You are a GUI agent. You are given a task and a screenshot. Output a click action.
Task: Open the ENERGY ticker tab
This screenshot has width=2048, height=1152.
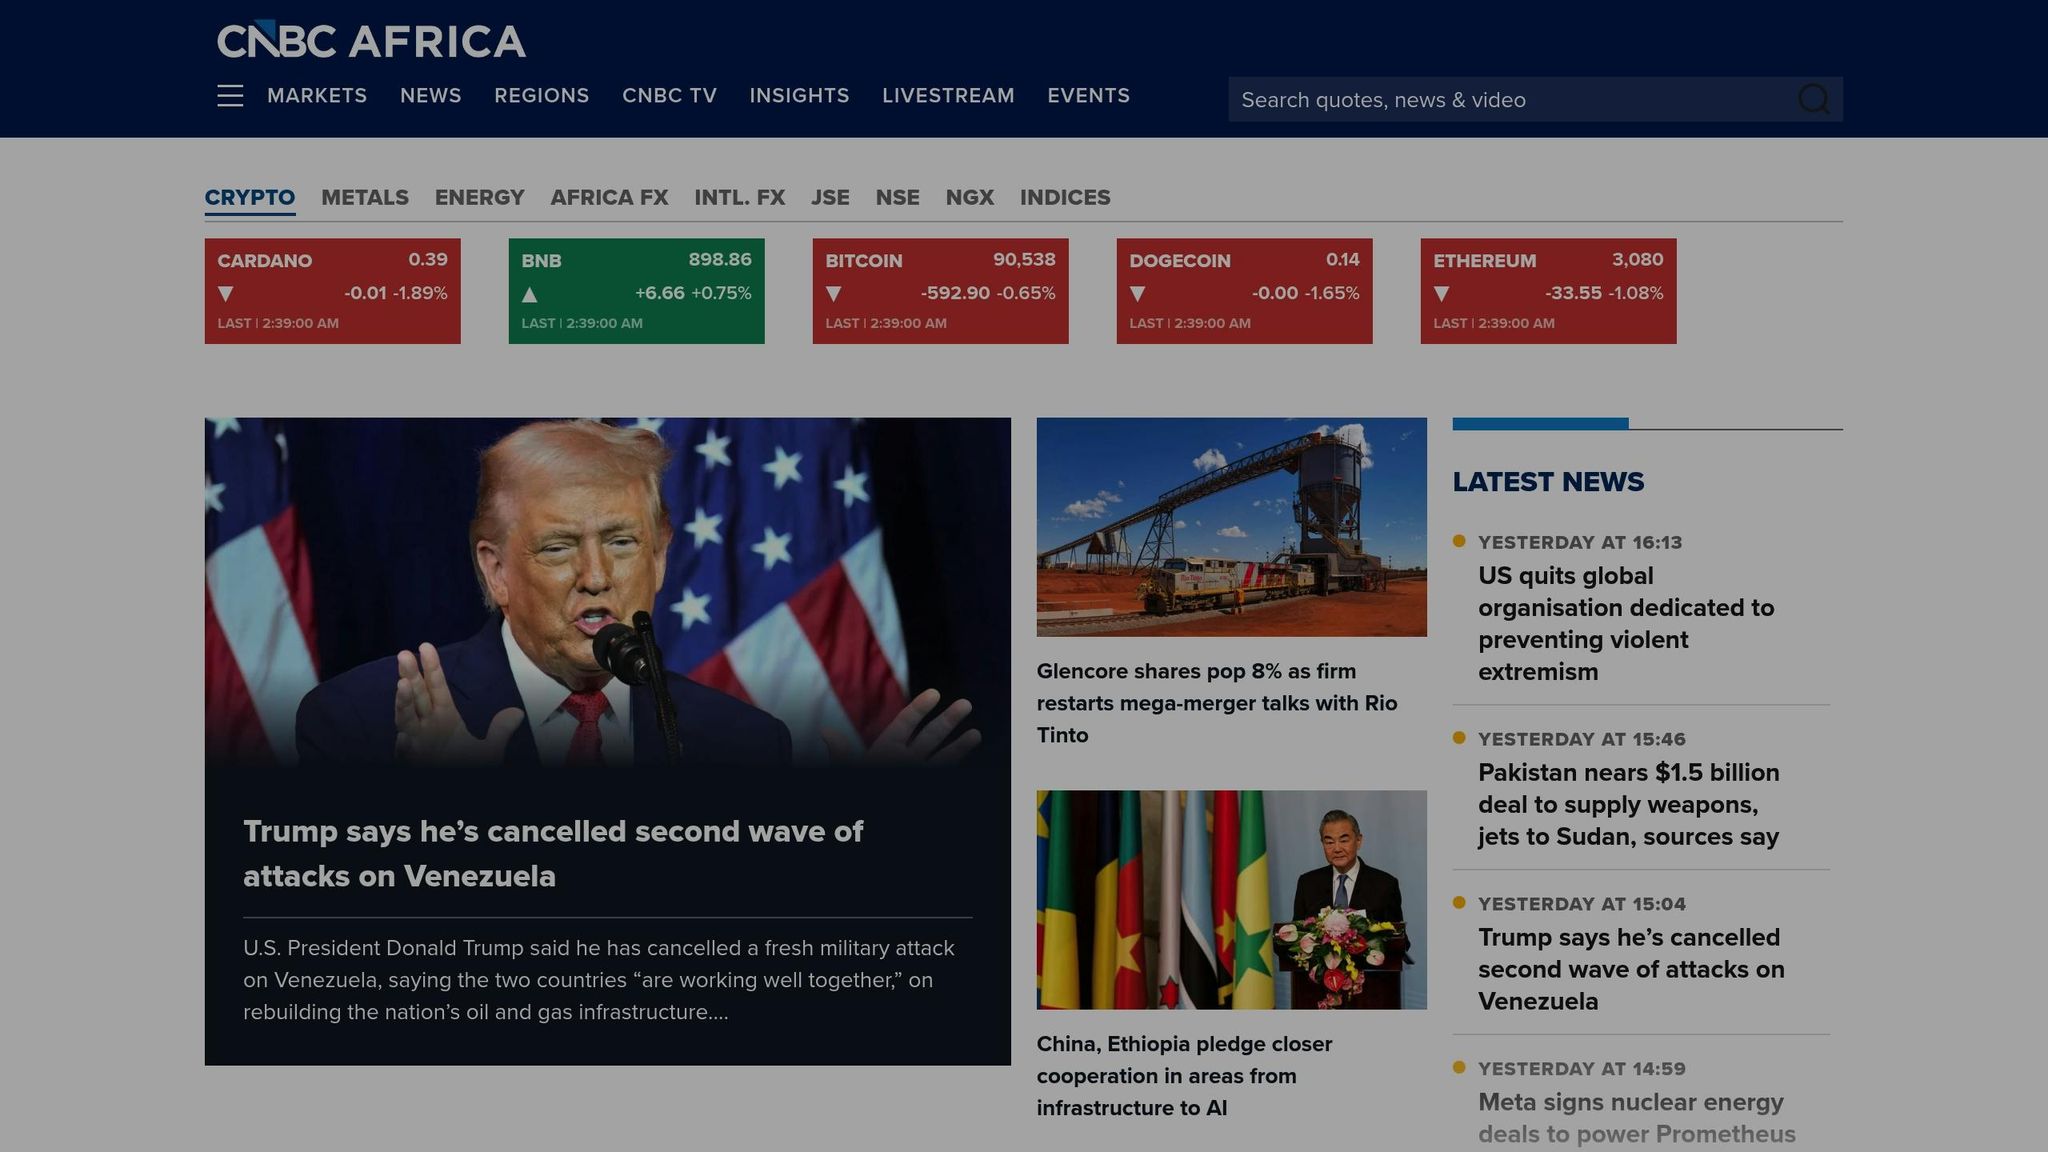click(479, 197)
